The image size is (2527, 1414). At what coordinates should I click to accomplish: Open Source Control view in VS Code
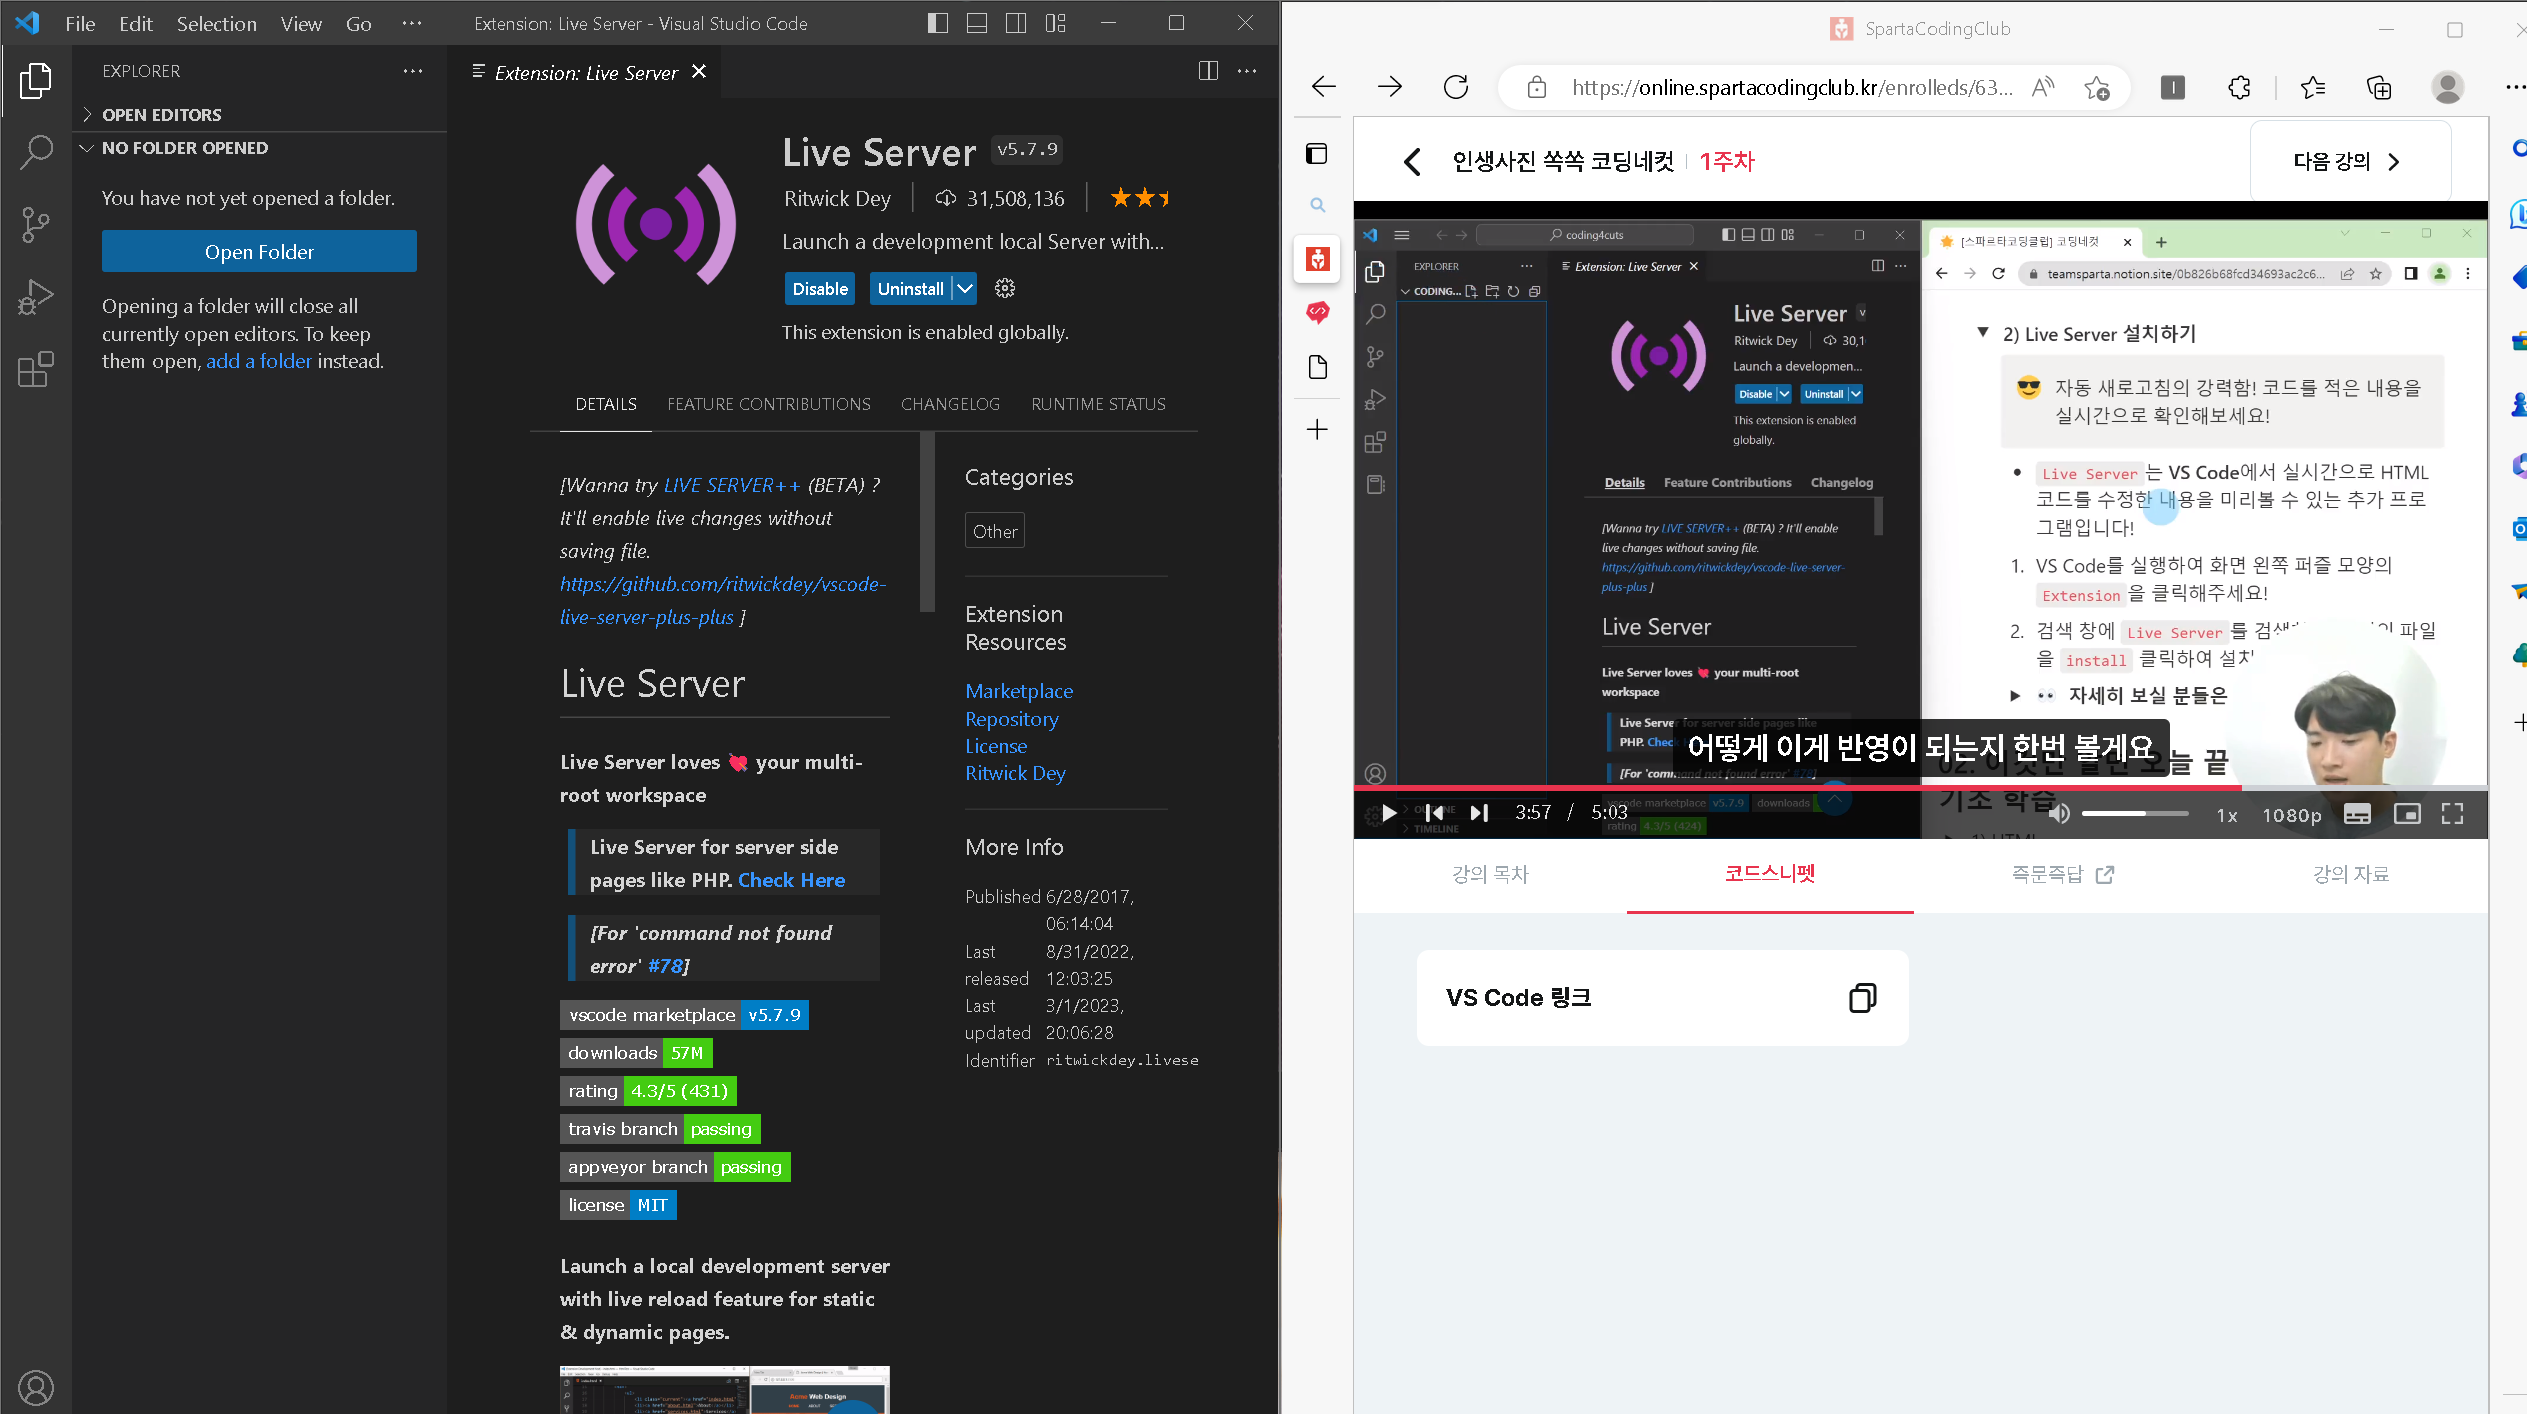pos(36,225)
